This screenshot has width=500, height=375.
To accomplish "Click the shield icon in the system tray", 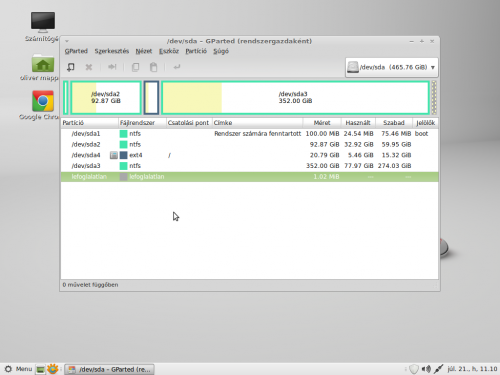I will click(x=414, y=369).
